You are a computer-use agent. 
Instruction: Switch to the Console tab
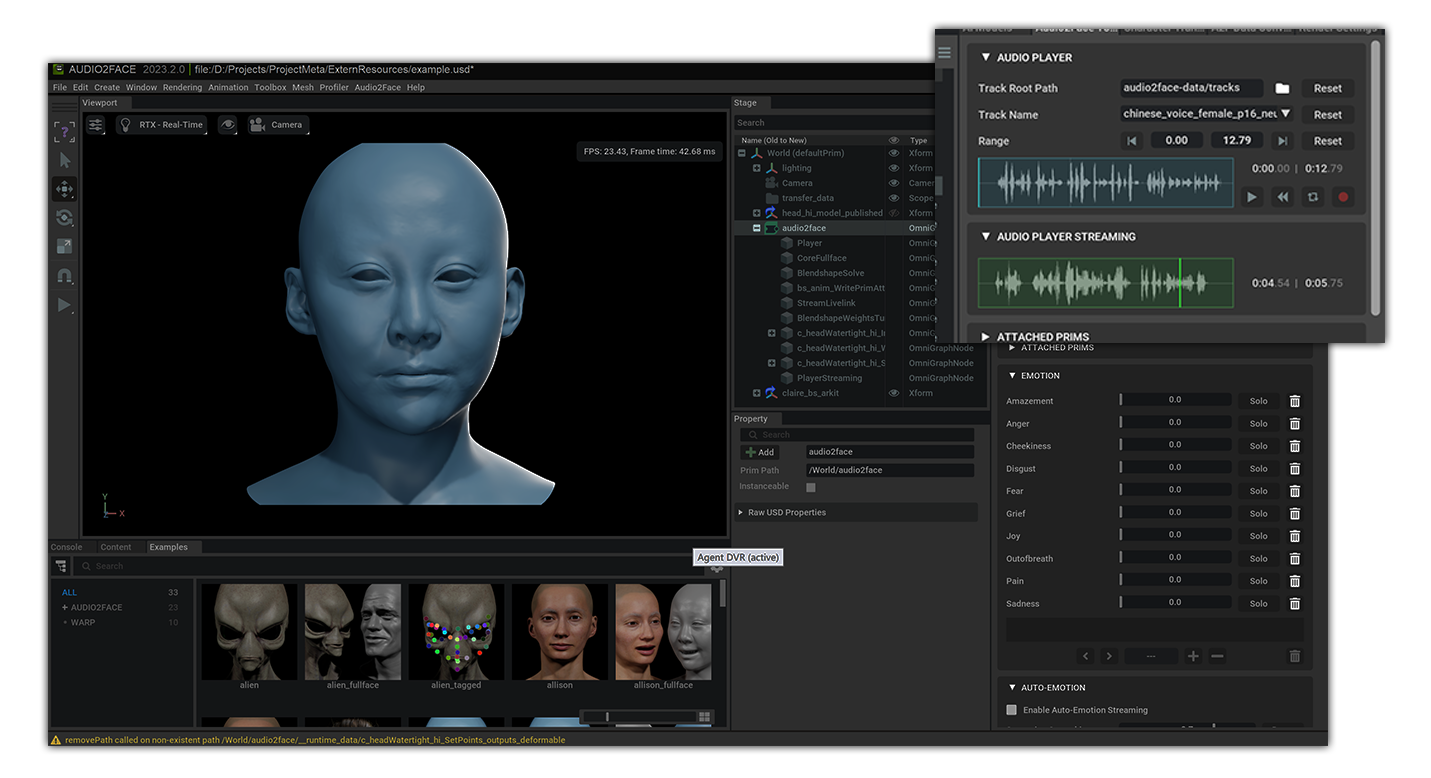(x=67, y=547)
